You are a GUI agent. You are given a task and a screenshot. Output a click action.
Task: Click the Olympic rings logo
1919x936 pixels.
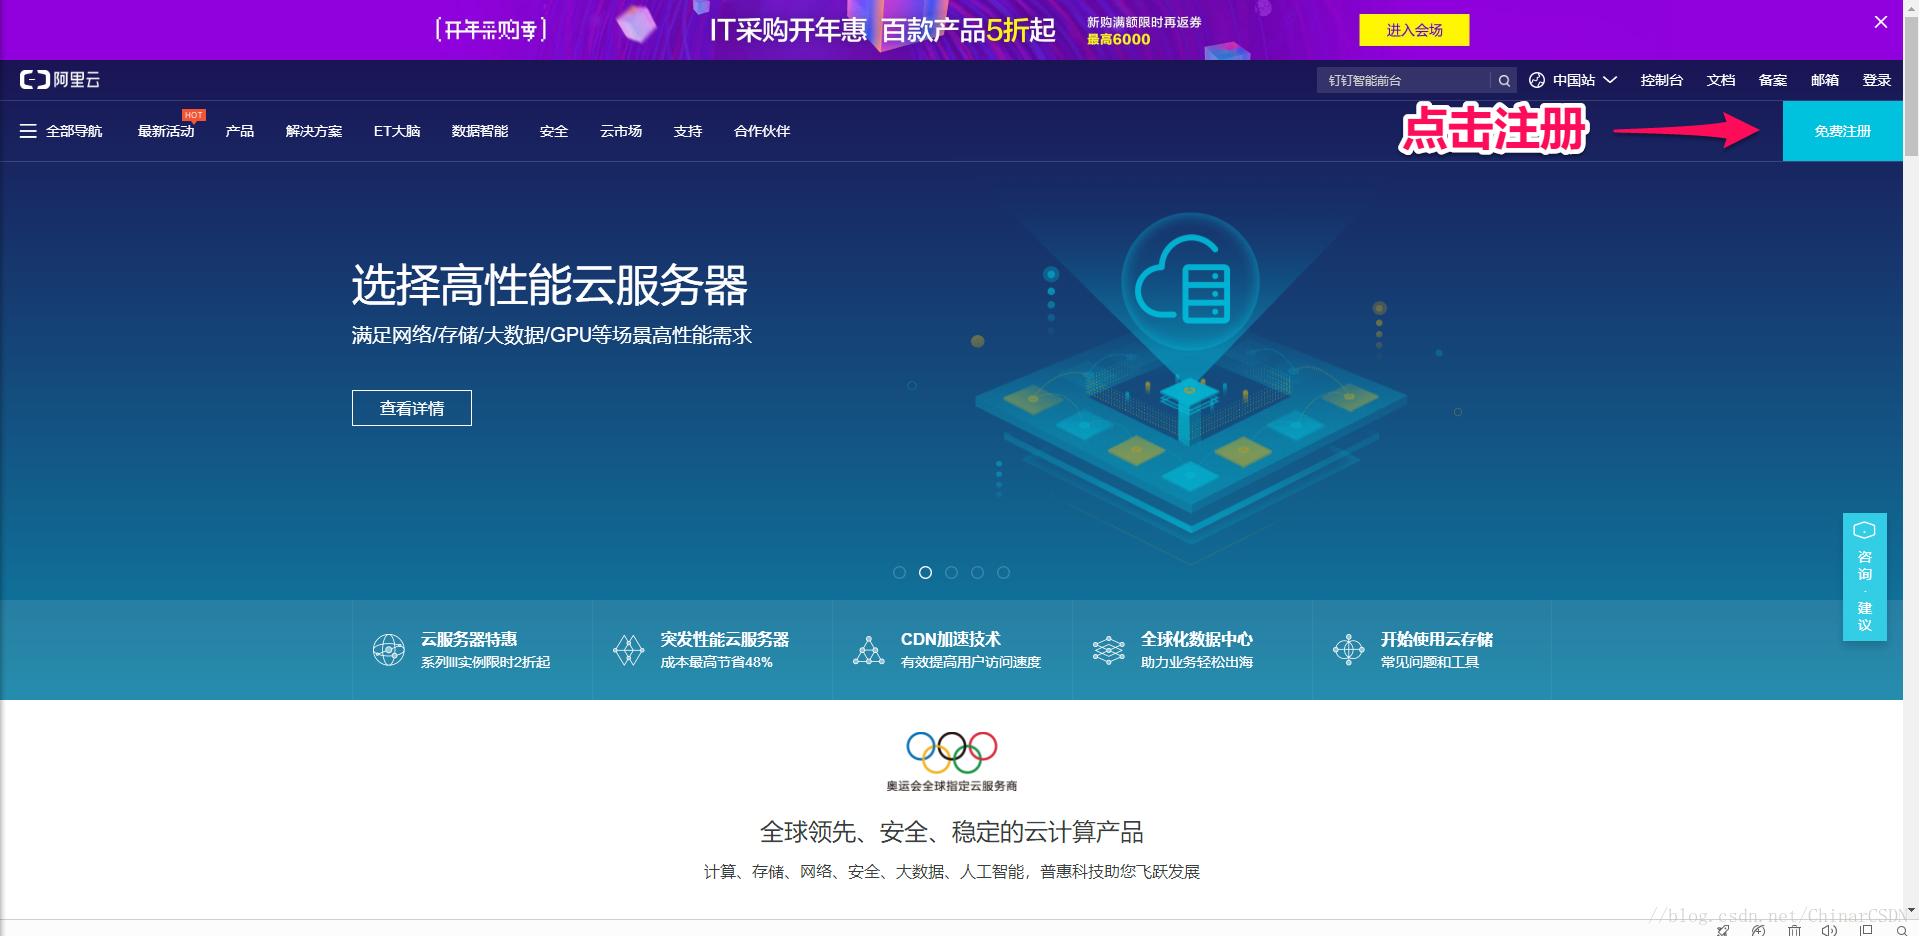click(x=952, y=752)
